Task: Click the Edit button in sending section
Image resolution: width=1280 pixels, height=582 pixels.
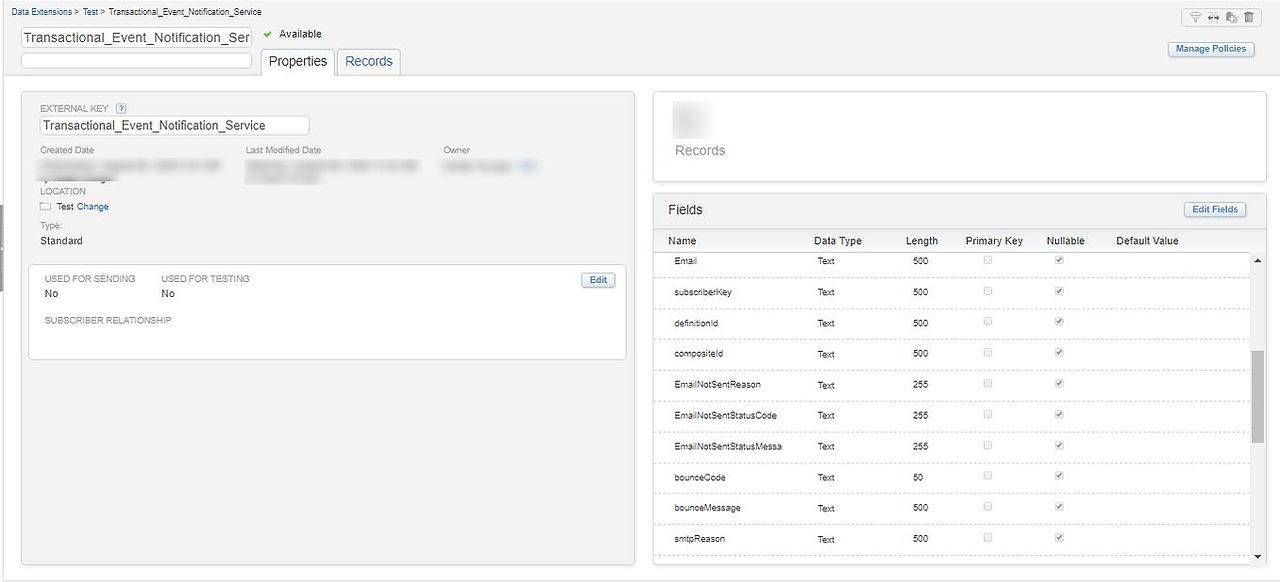Action: pyautogui.click(x=598, y=280)
